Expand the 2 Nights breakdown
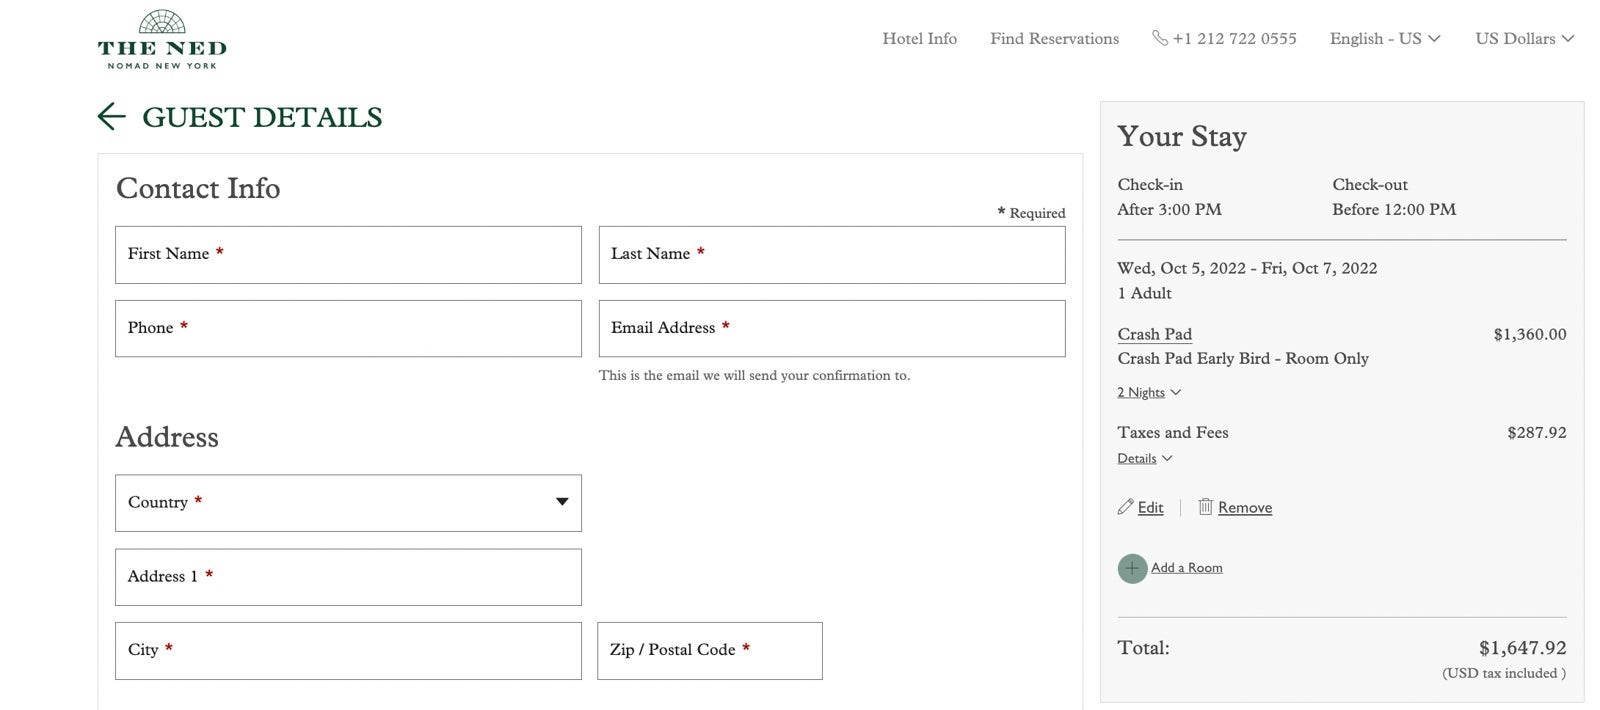 [1148, 392]
